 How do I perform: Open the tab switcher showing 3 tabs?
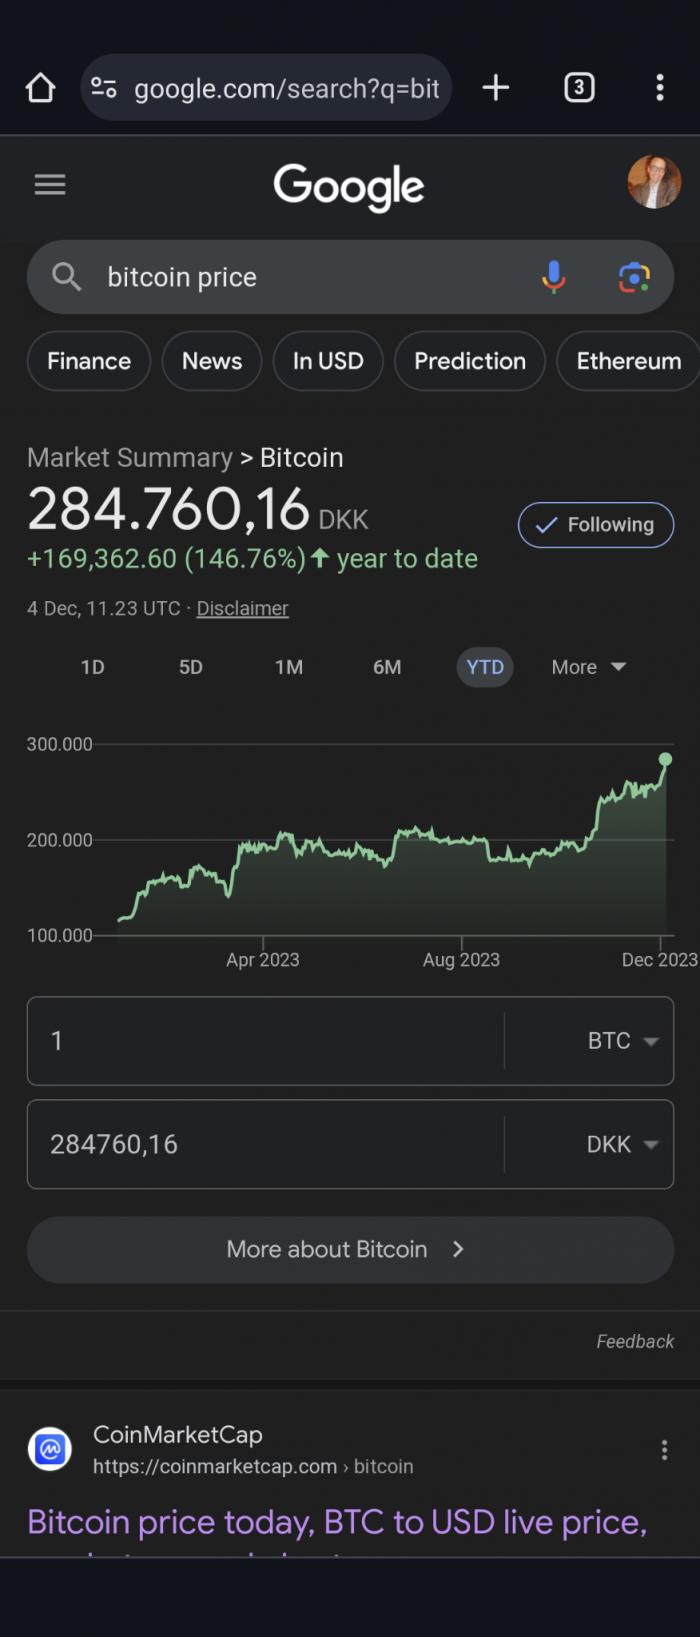click(579, 88)
